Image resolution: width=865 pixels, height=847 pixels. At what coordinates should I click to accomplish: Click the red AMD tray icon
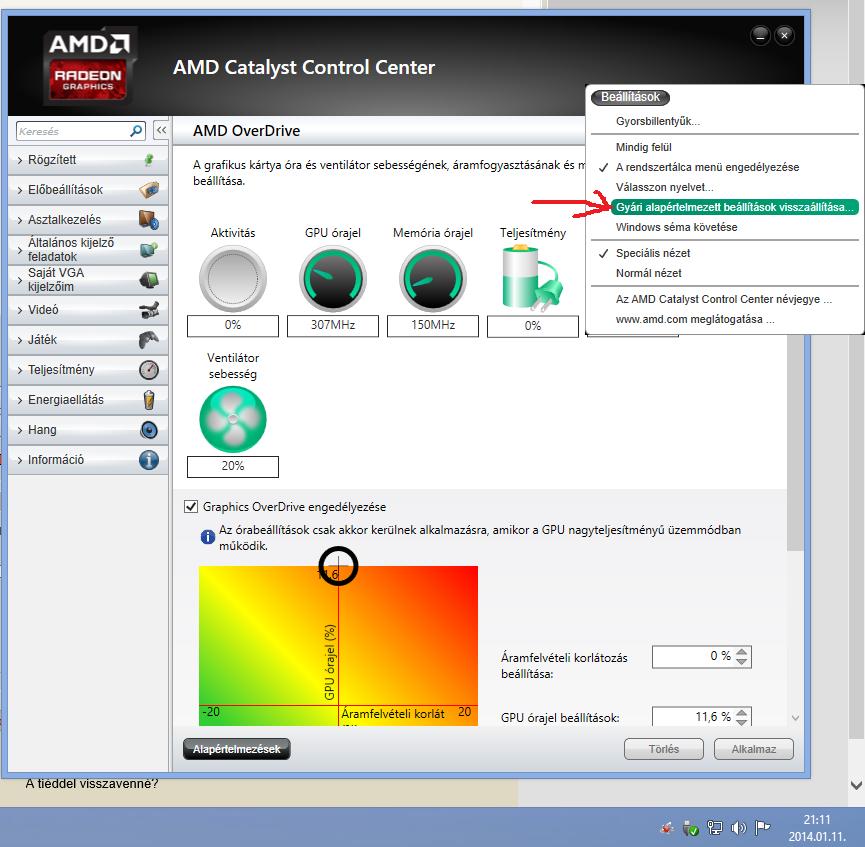coord(668,828)
